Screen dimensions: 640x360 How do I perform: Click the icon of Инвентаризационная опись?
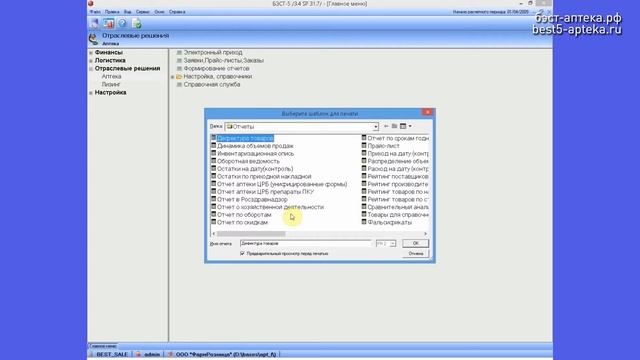point(213,153)
